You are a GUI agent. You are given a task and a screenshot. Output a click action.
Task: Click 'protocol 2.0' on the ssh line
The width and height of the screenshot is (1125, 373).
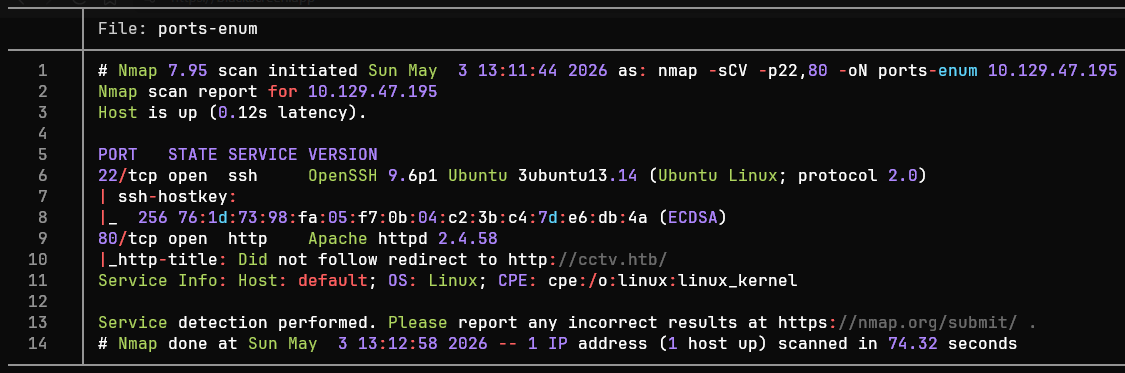(857, 175)
